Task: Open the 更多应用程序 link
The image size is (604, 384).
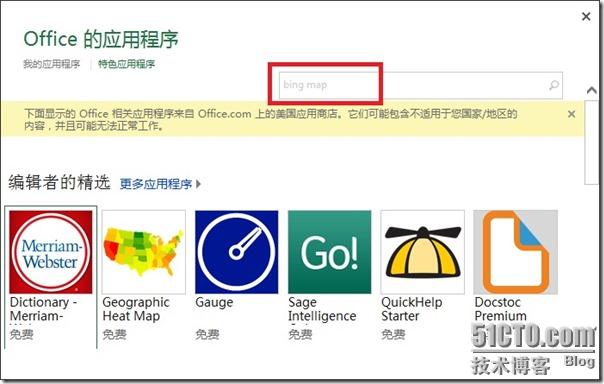Action: [x=156, y=184]
